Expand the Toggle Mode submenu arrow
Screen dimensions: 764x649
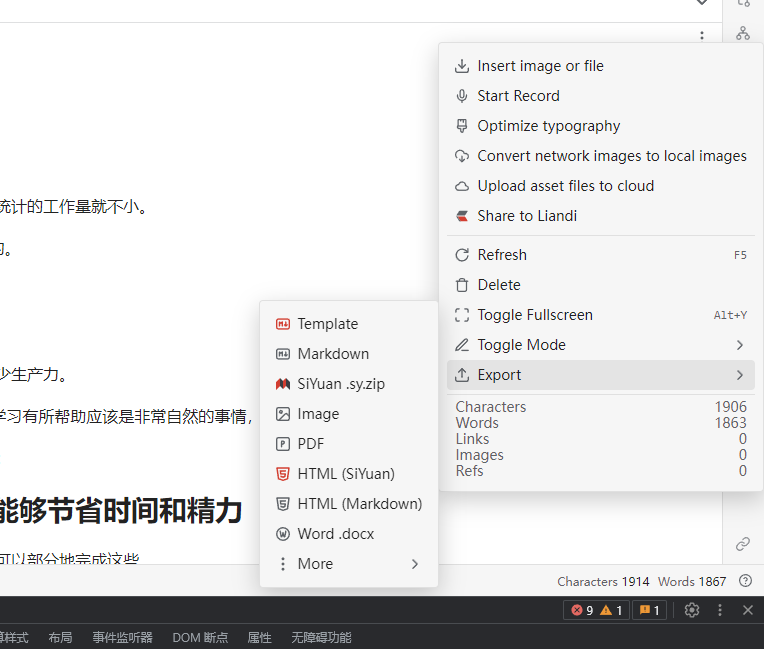tap(740, 345)
